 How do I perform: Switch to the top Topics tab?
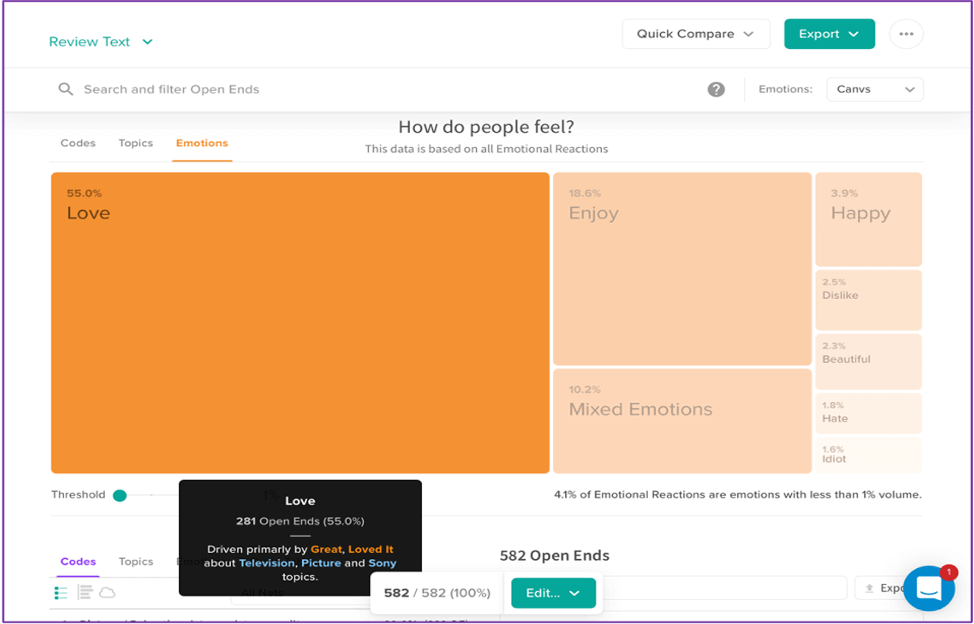tap(135, 143)
